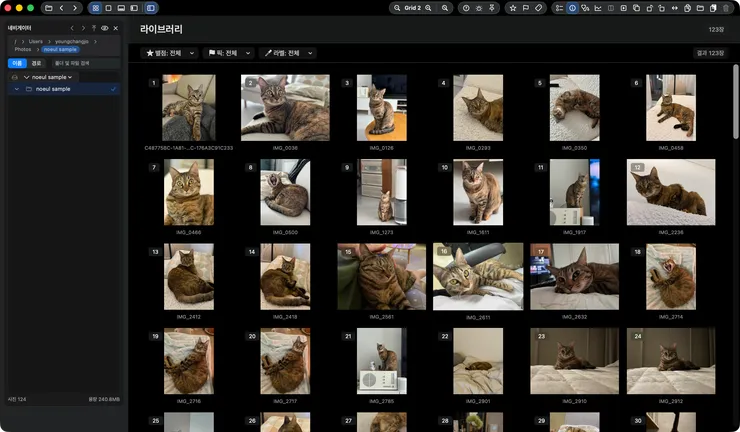This screenshot has height=432, width=740.
Task: Select thumbnail IMG_2236
Action: [x=671, y=192]
